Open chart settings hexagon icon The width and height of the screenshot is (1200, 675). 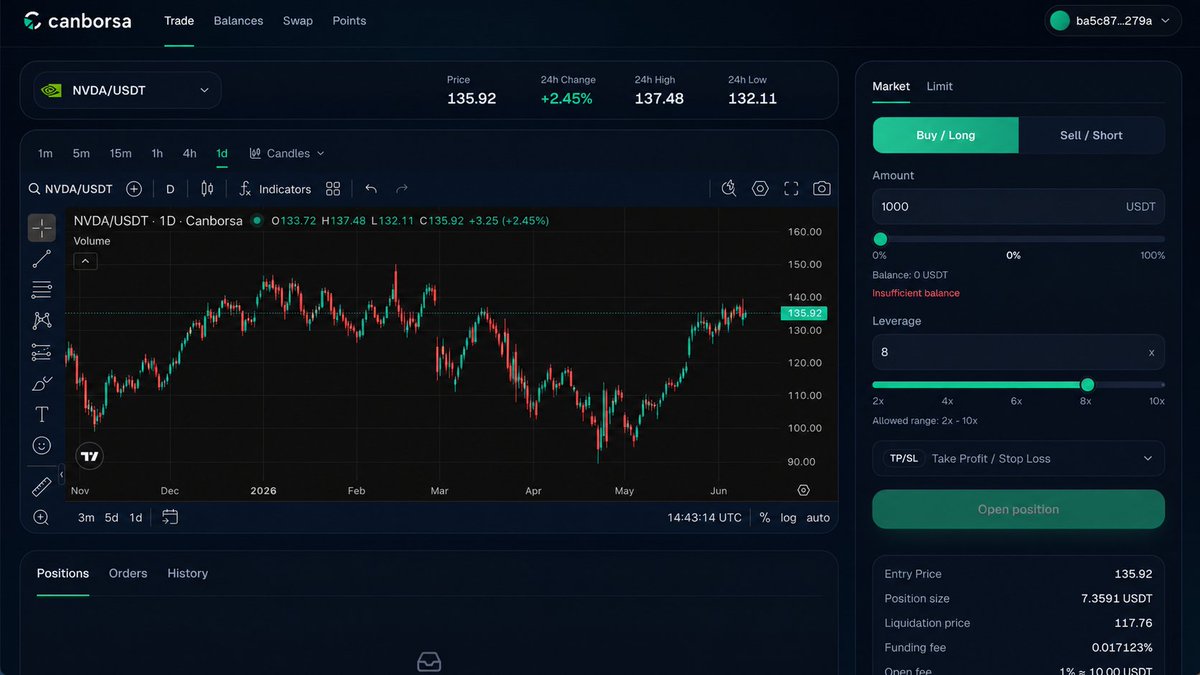(760, 188)
